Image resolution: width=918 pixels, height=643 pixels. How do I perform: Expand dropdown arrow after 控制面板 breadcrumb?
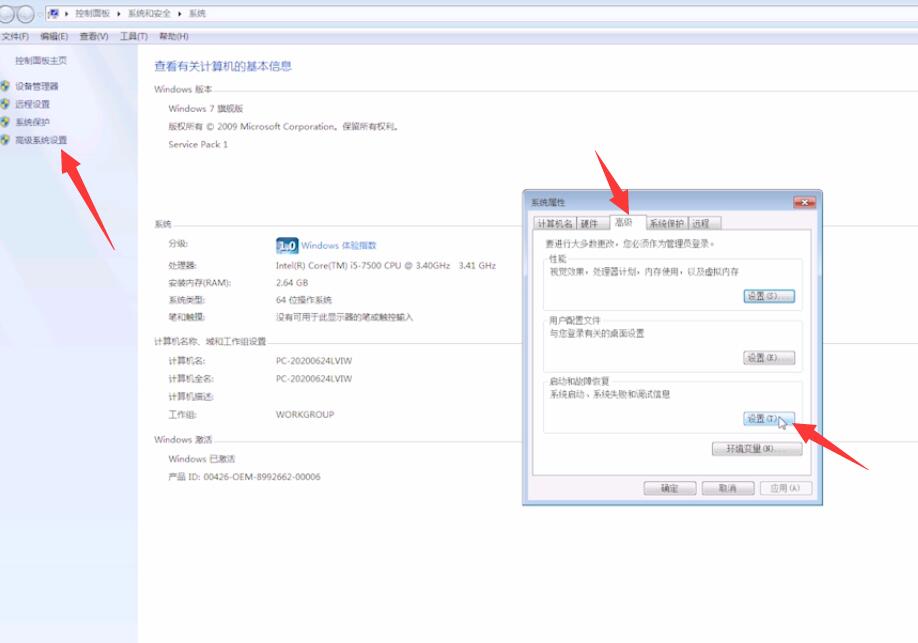[x=119, y=13]
